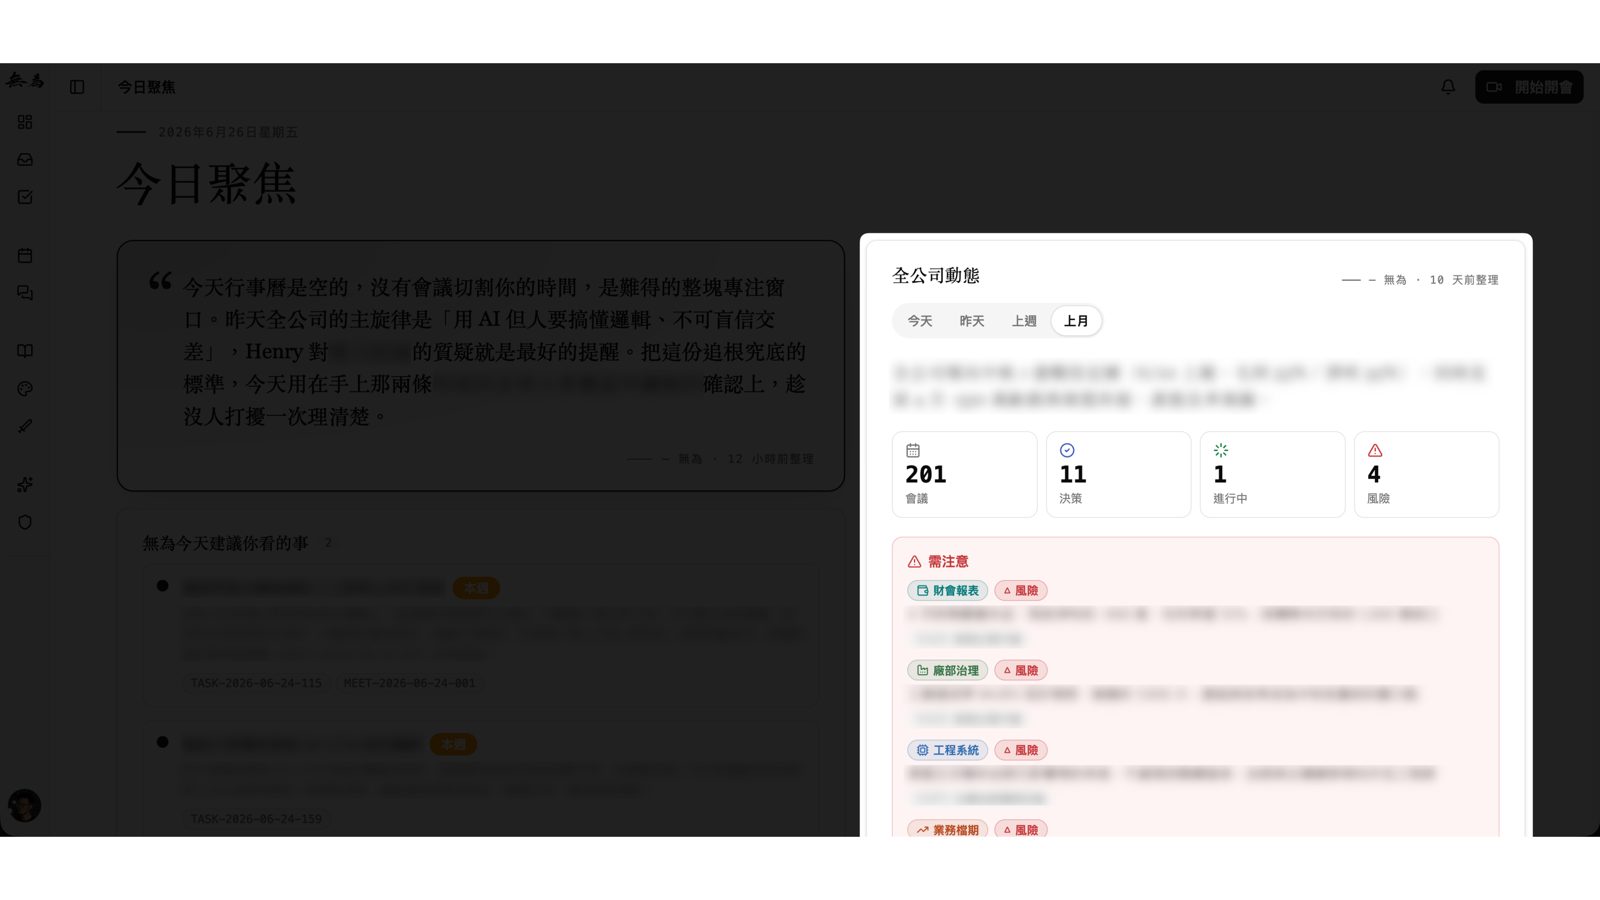
Task: Click the 業務檔期 tag
Action: pyautogui.click(x=947, y=829)
